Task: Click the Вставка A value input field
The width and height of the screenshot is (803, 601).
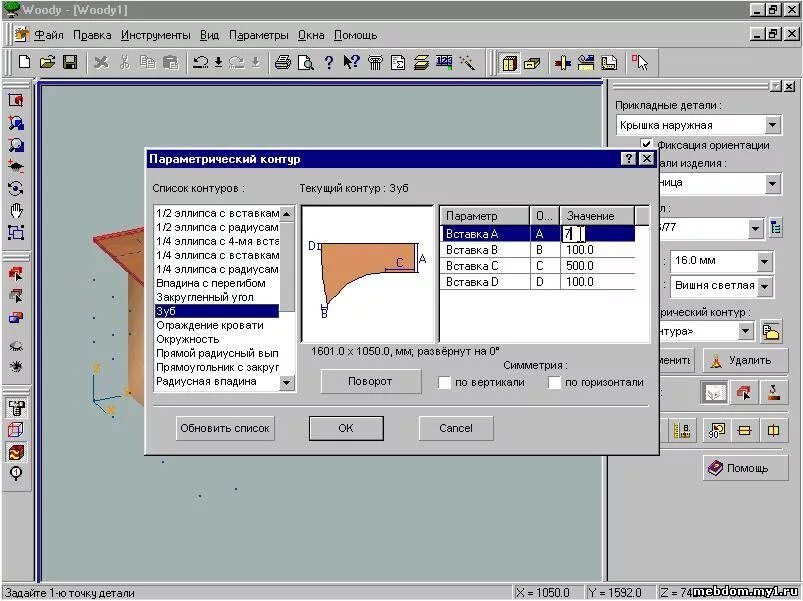Action: tap(574, 234)
